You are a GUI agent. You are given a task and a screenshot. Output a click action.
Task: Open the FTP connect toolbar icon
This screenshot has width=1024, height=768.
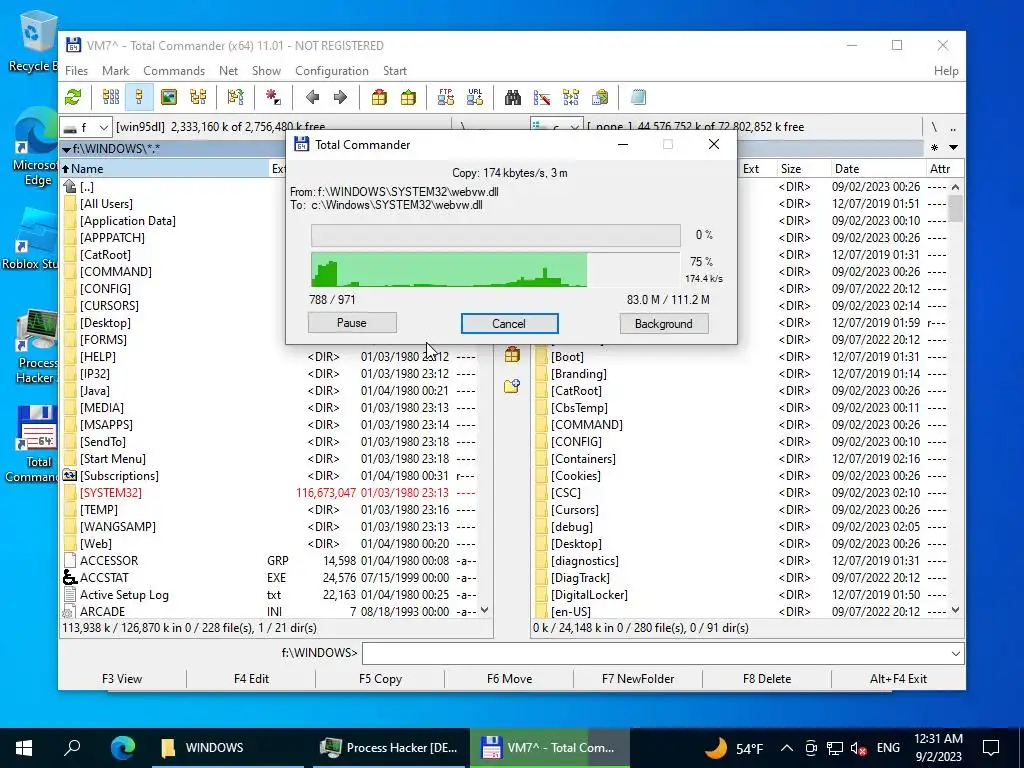[446, 97]
